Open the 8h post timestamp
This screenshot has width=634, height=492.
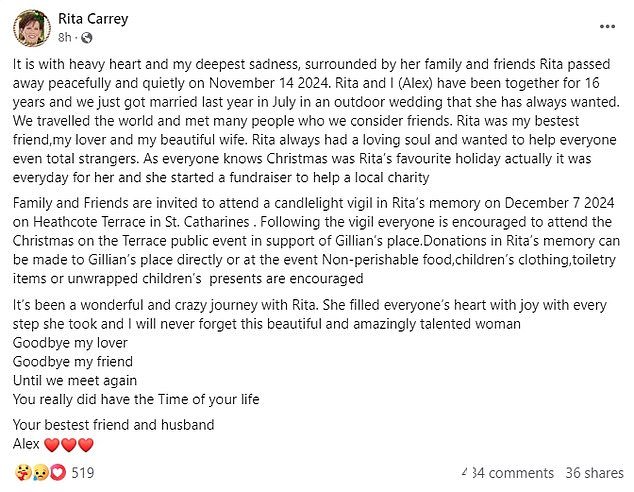[x=64, y=38]
